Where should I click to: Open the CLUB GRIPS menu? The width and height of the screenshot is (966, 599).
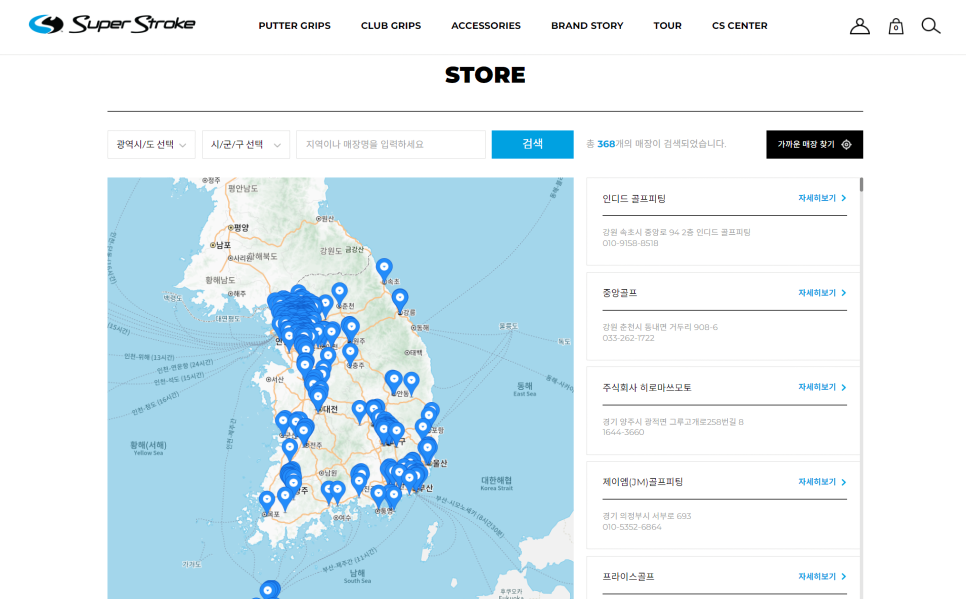tap(391, 26)
